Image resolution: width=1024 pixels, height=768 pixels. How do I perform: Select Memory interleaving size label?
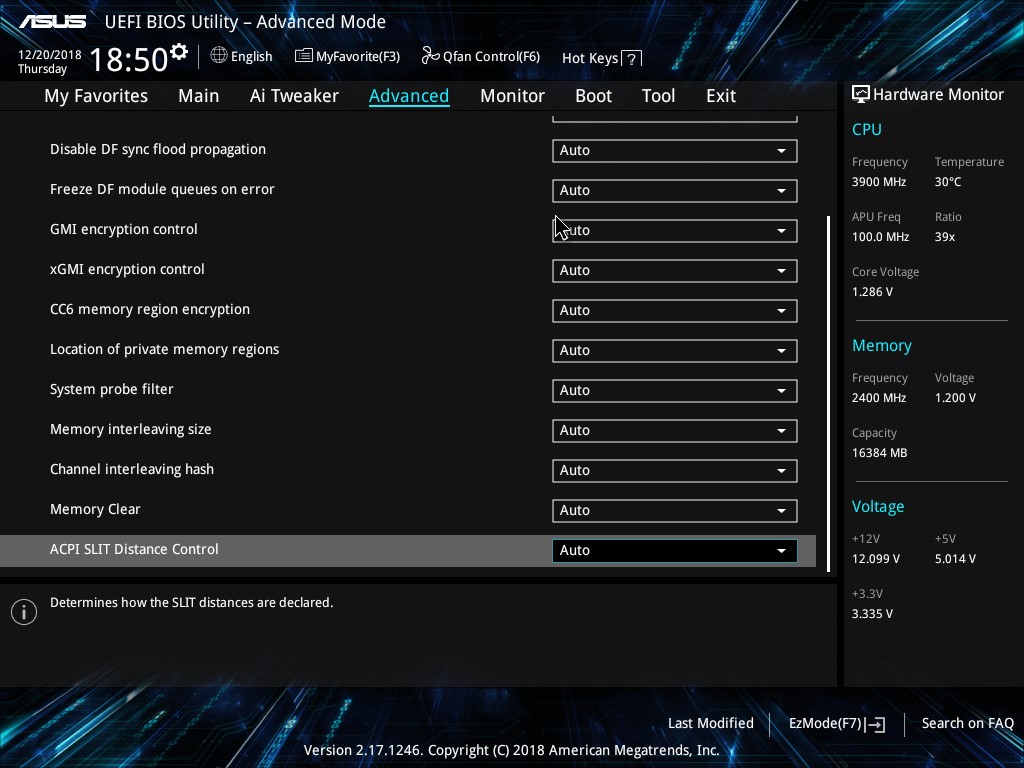point(131,429)
